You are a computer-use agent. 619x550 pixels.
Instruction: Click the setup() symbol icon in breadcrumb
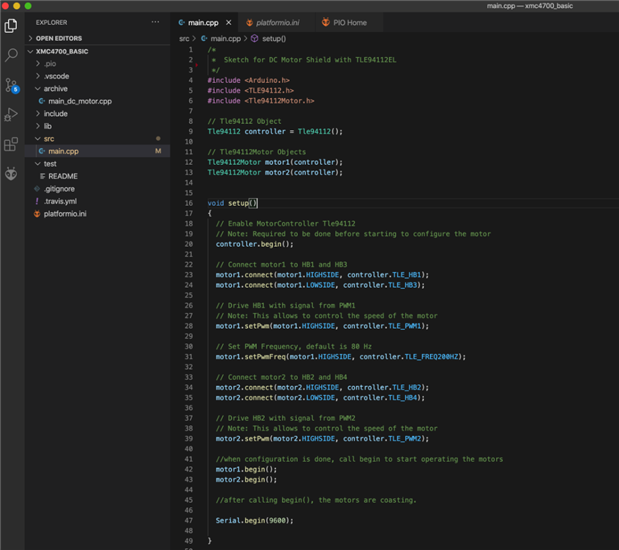[x=255, y=38]
